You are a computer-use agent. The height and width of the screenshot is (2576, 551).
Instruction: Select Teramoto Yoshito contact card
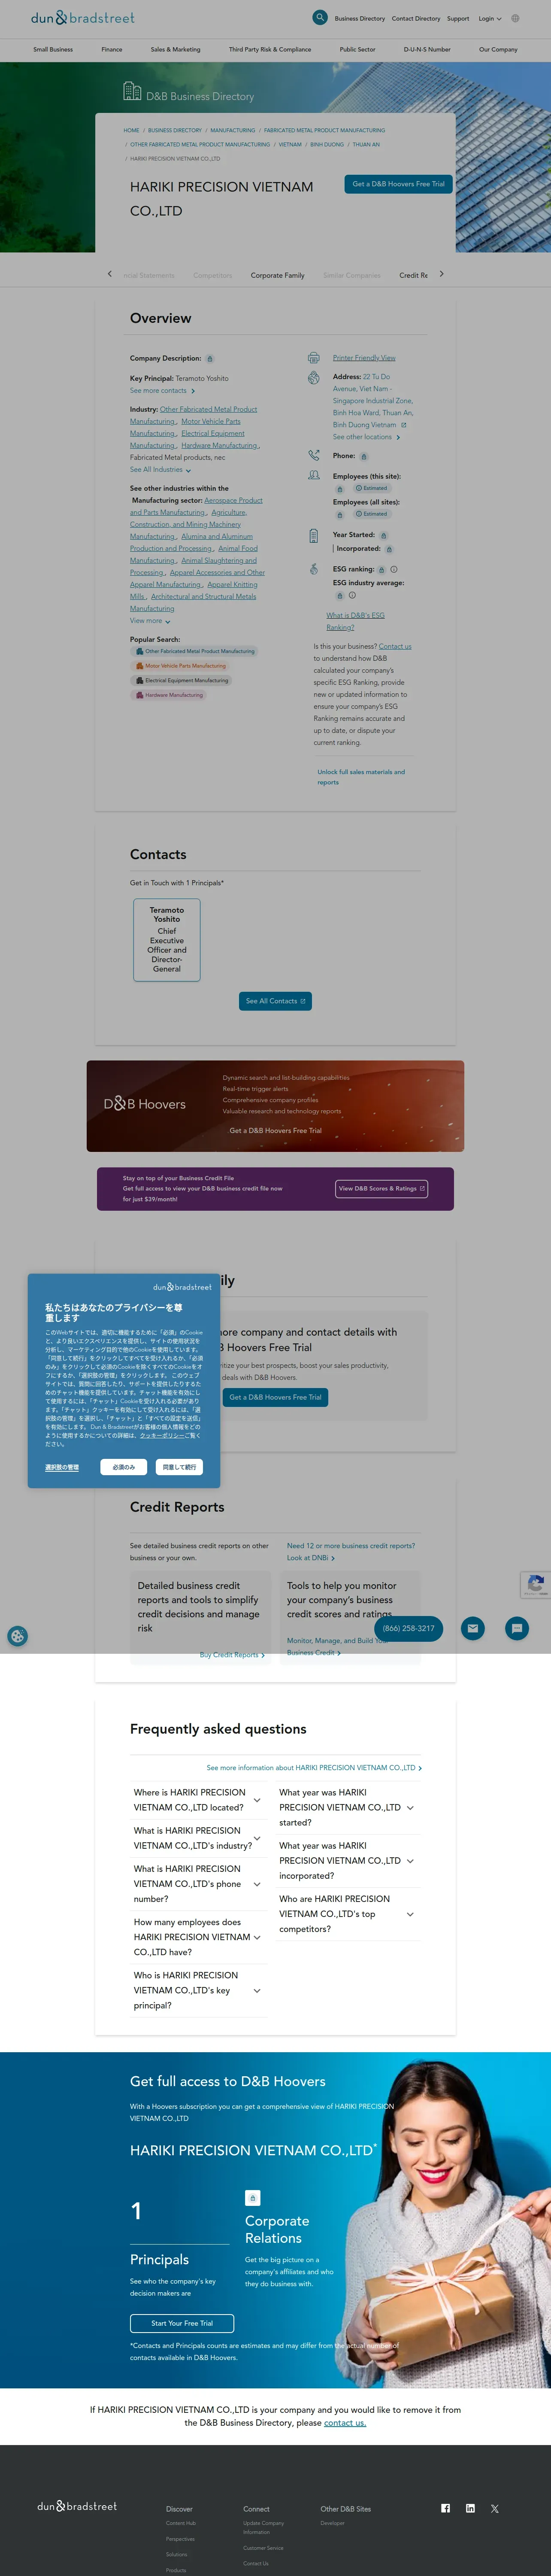(167, 940)
